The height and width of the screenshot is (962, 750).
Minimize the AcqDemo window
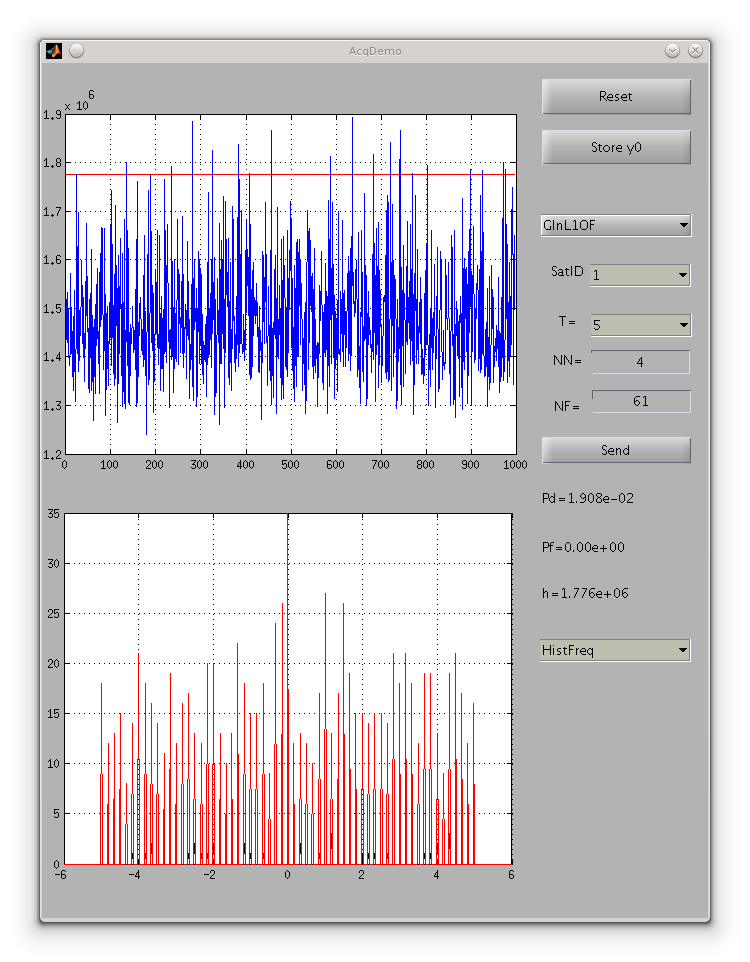(x=673, y=51)
